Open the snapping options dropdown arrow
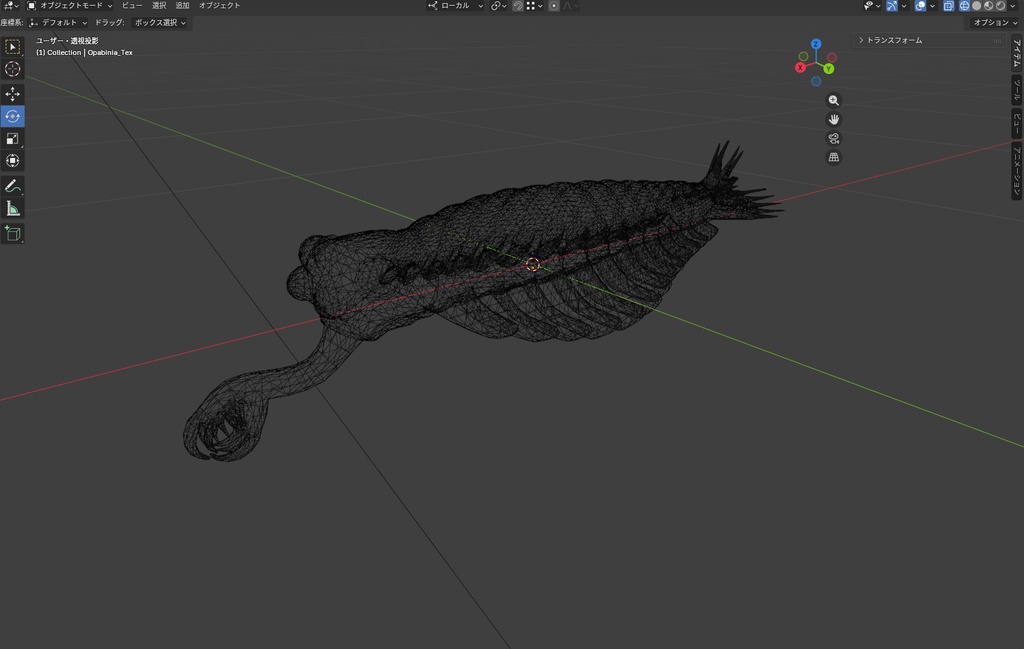This screenshot has width=1024, height=649. 539,6
